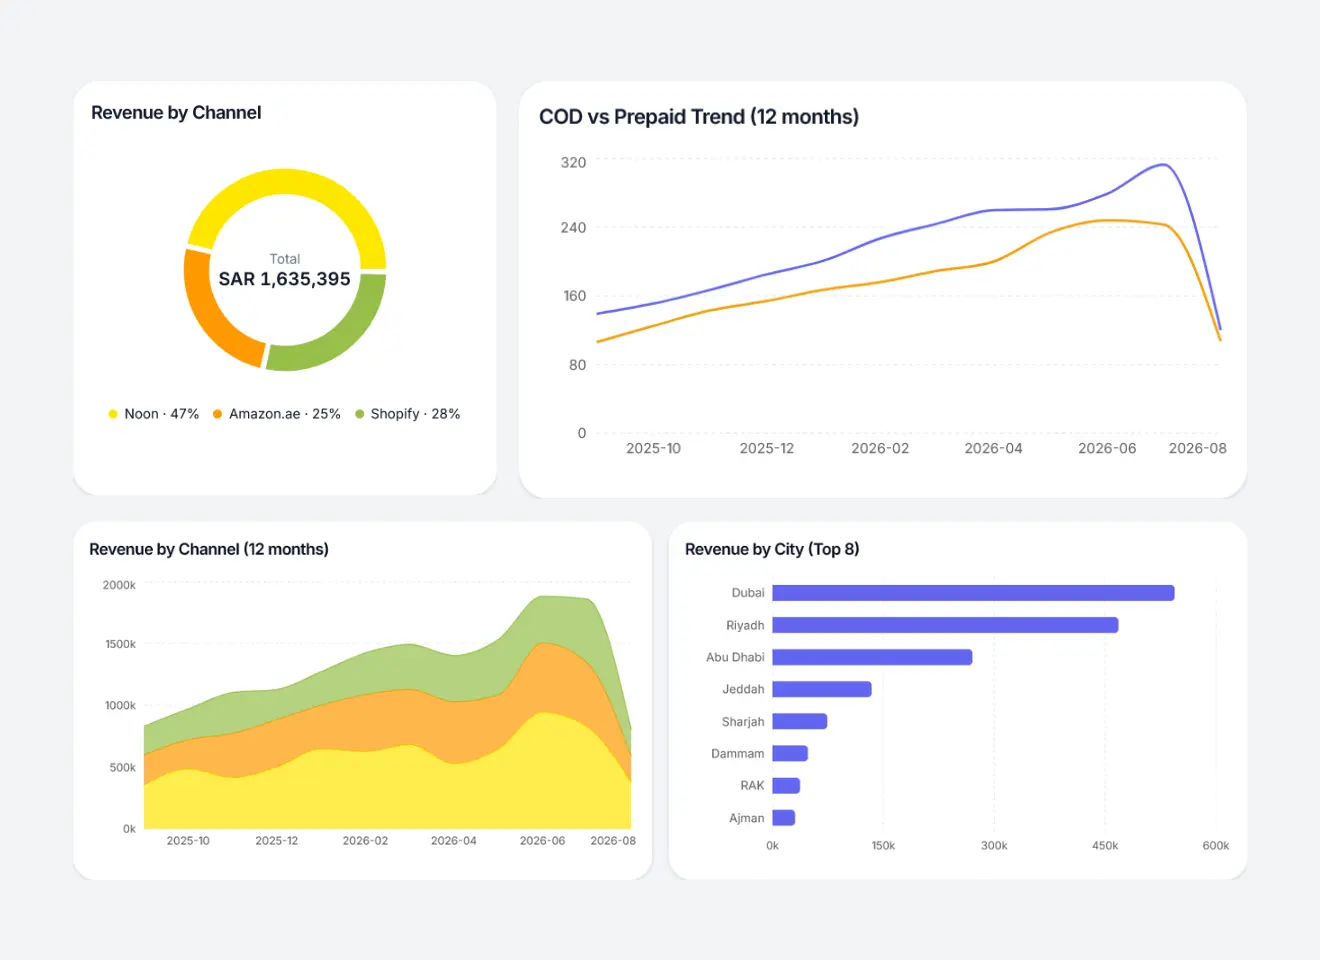Click the 2026-04 label in area chart
The image size is (1320, 960).
tap(453, 840)
